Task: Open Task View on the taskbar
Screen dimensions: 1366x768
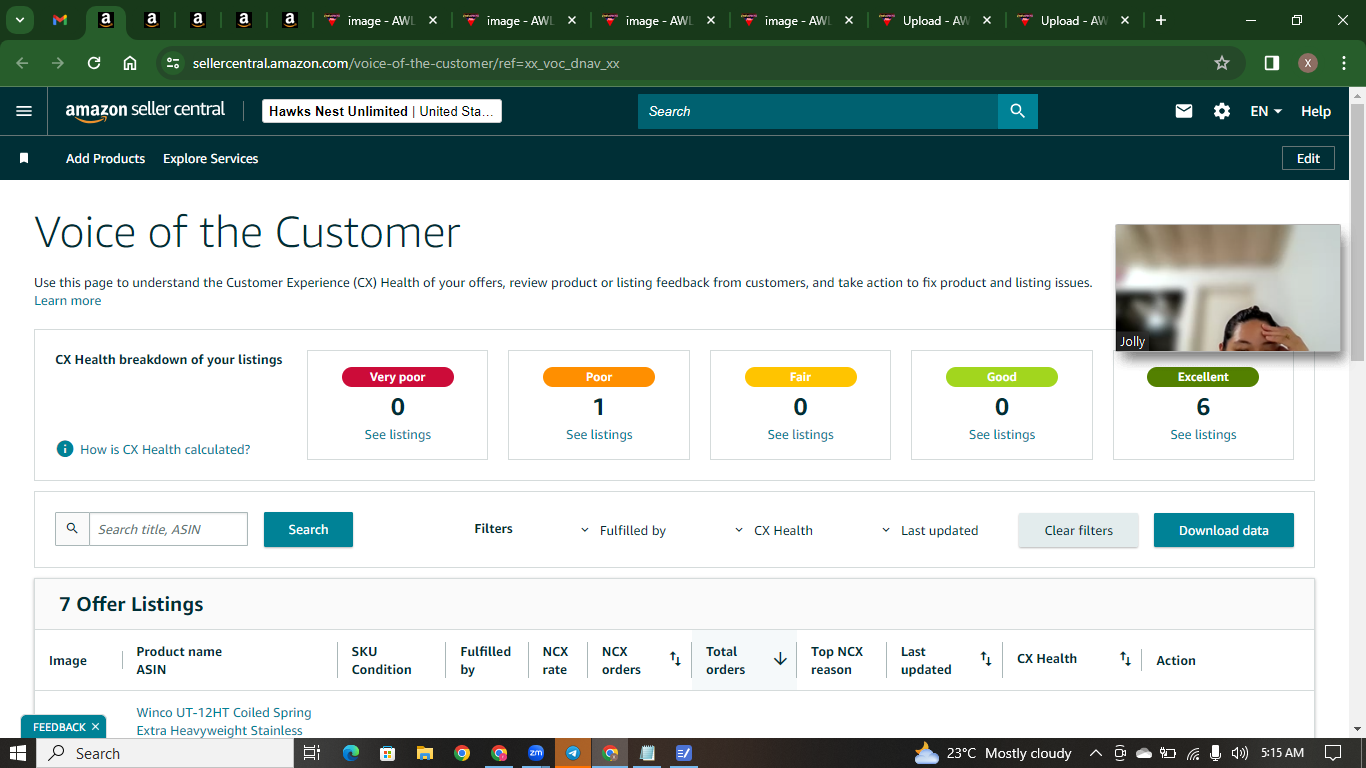Action: click(312, 753)
